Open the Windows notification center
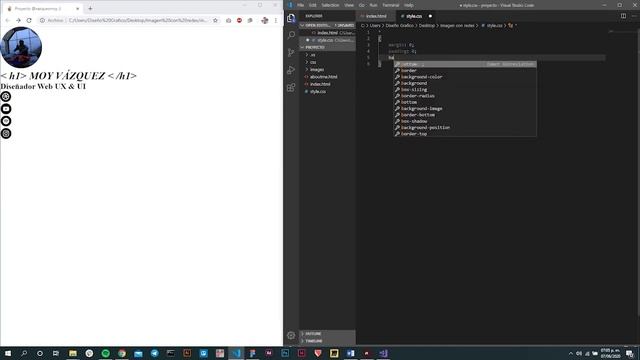The image size is (640, 360). point(630,353)
